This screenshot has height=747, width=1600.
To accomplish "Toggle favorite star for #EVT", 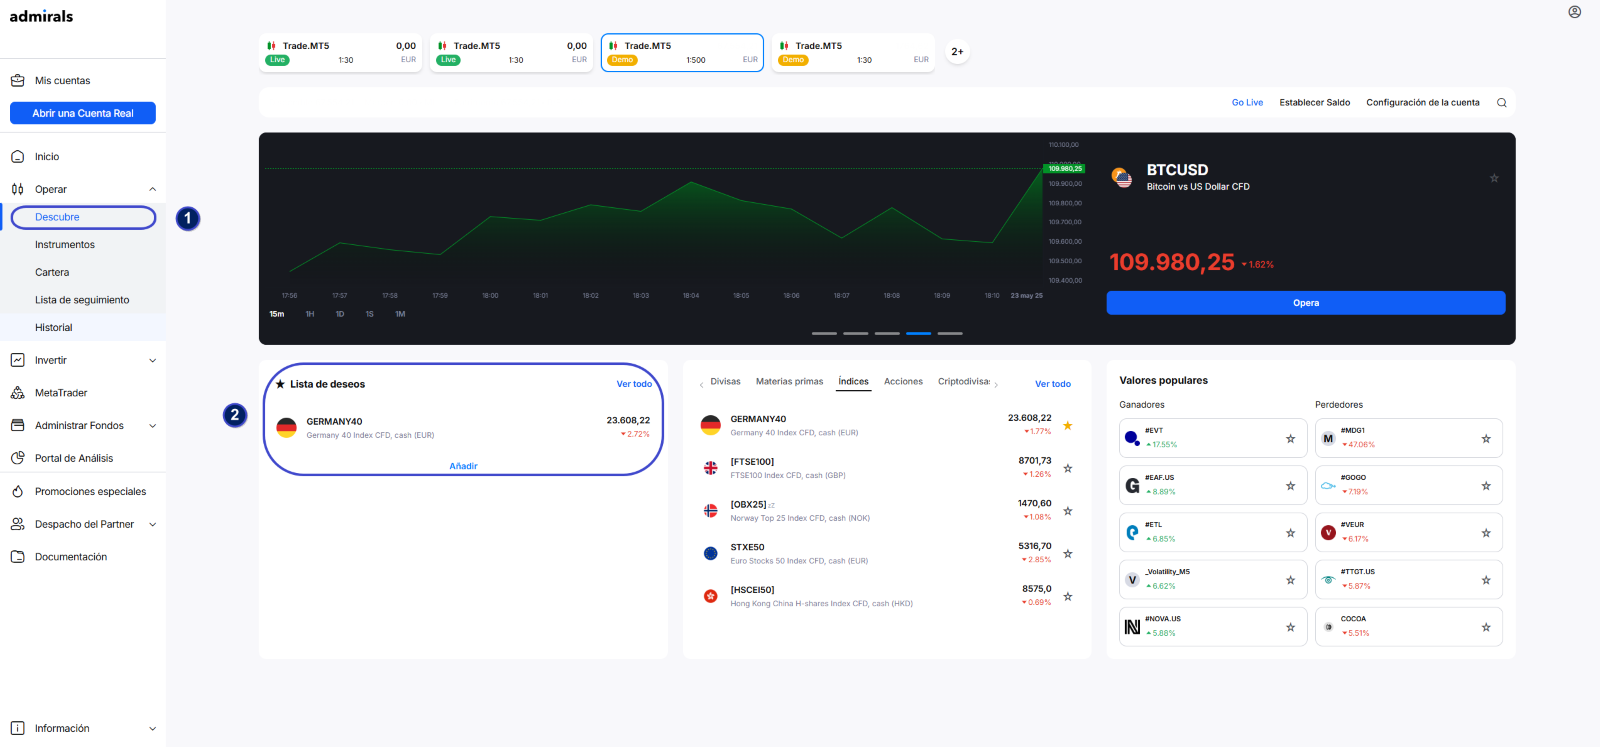I will point(1290,439).
